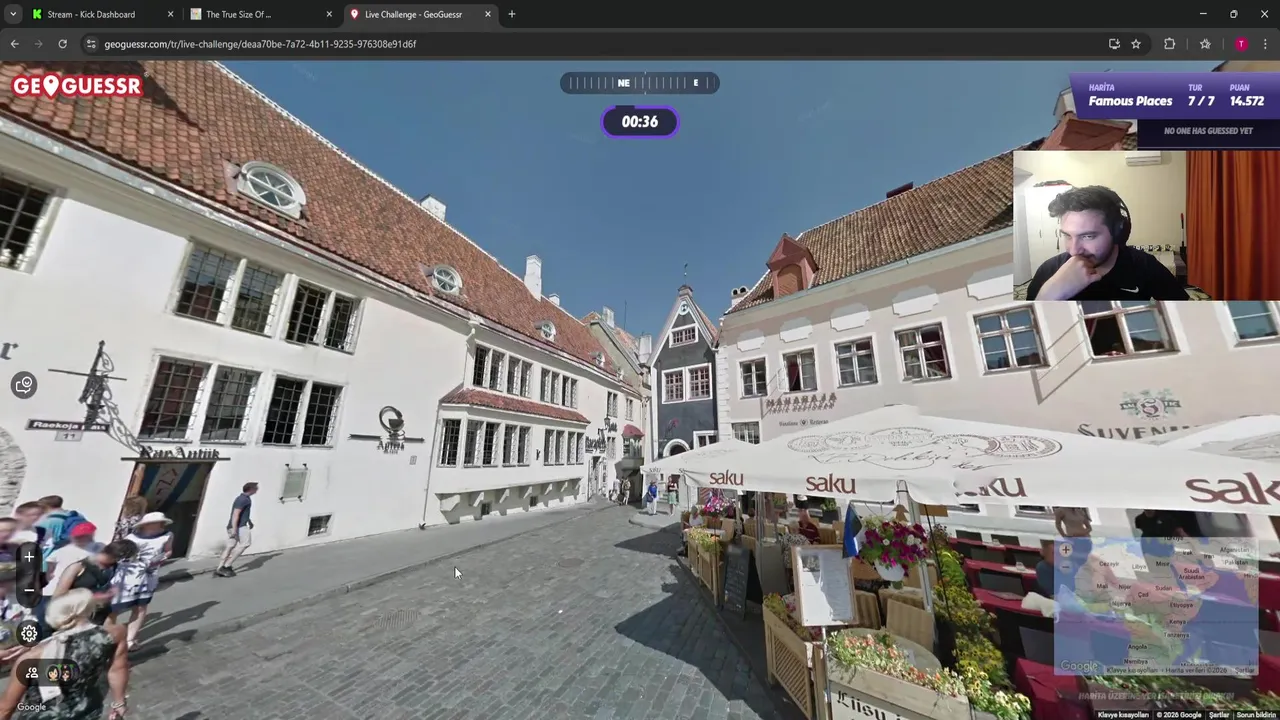Click the guess mini-map of Africa
The width and height of the screenshot is (1280, 720).
(1156, 607)
